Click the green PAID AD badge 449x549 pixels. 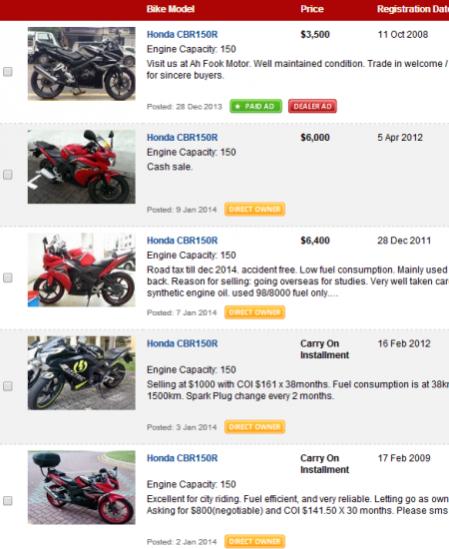point(256,106)
